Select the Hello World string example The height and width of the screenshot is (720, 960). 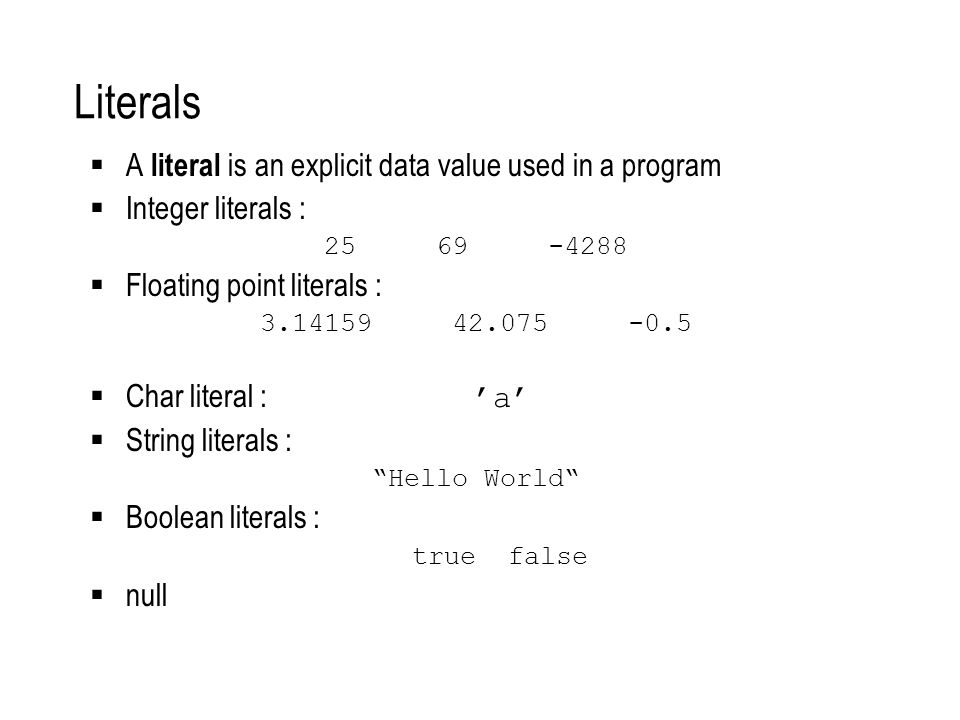coord(476,478)
